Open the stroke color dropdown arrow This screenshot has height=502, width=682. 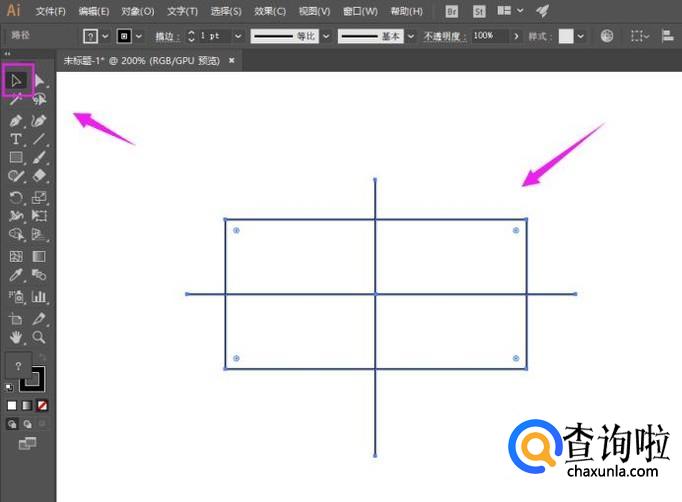click(139, 36)
